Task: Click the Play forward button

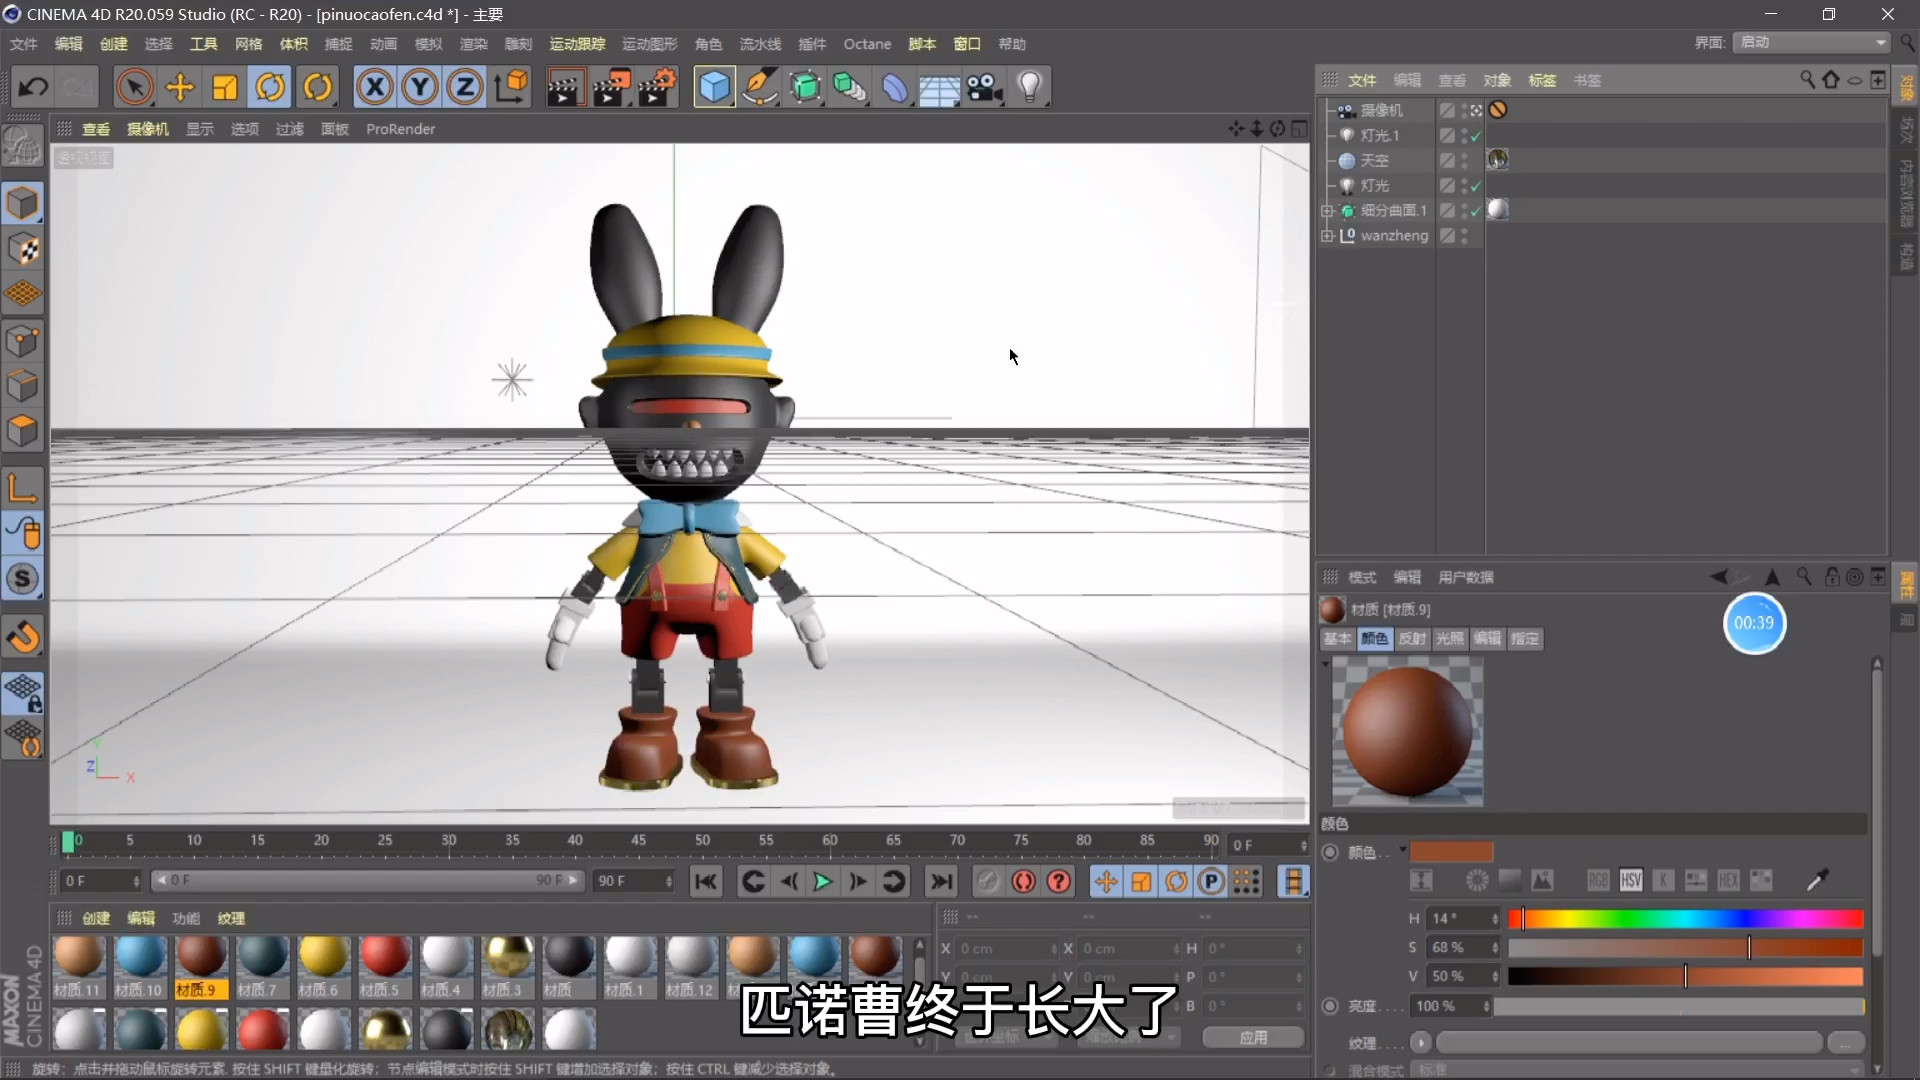Action: 822,881
